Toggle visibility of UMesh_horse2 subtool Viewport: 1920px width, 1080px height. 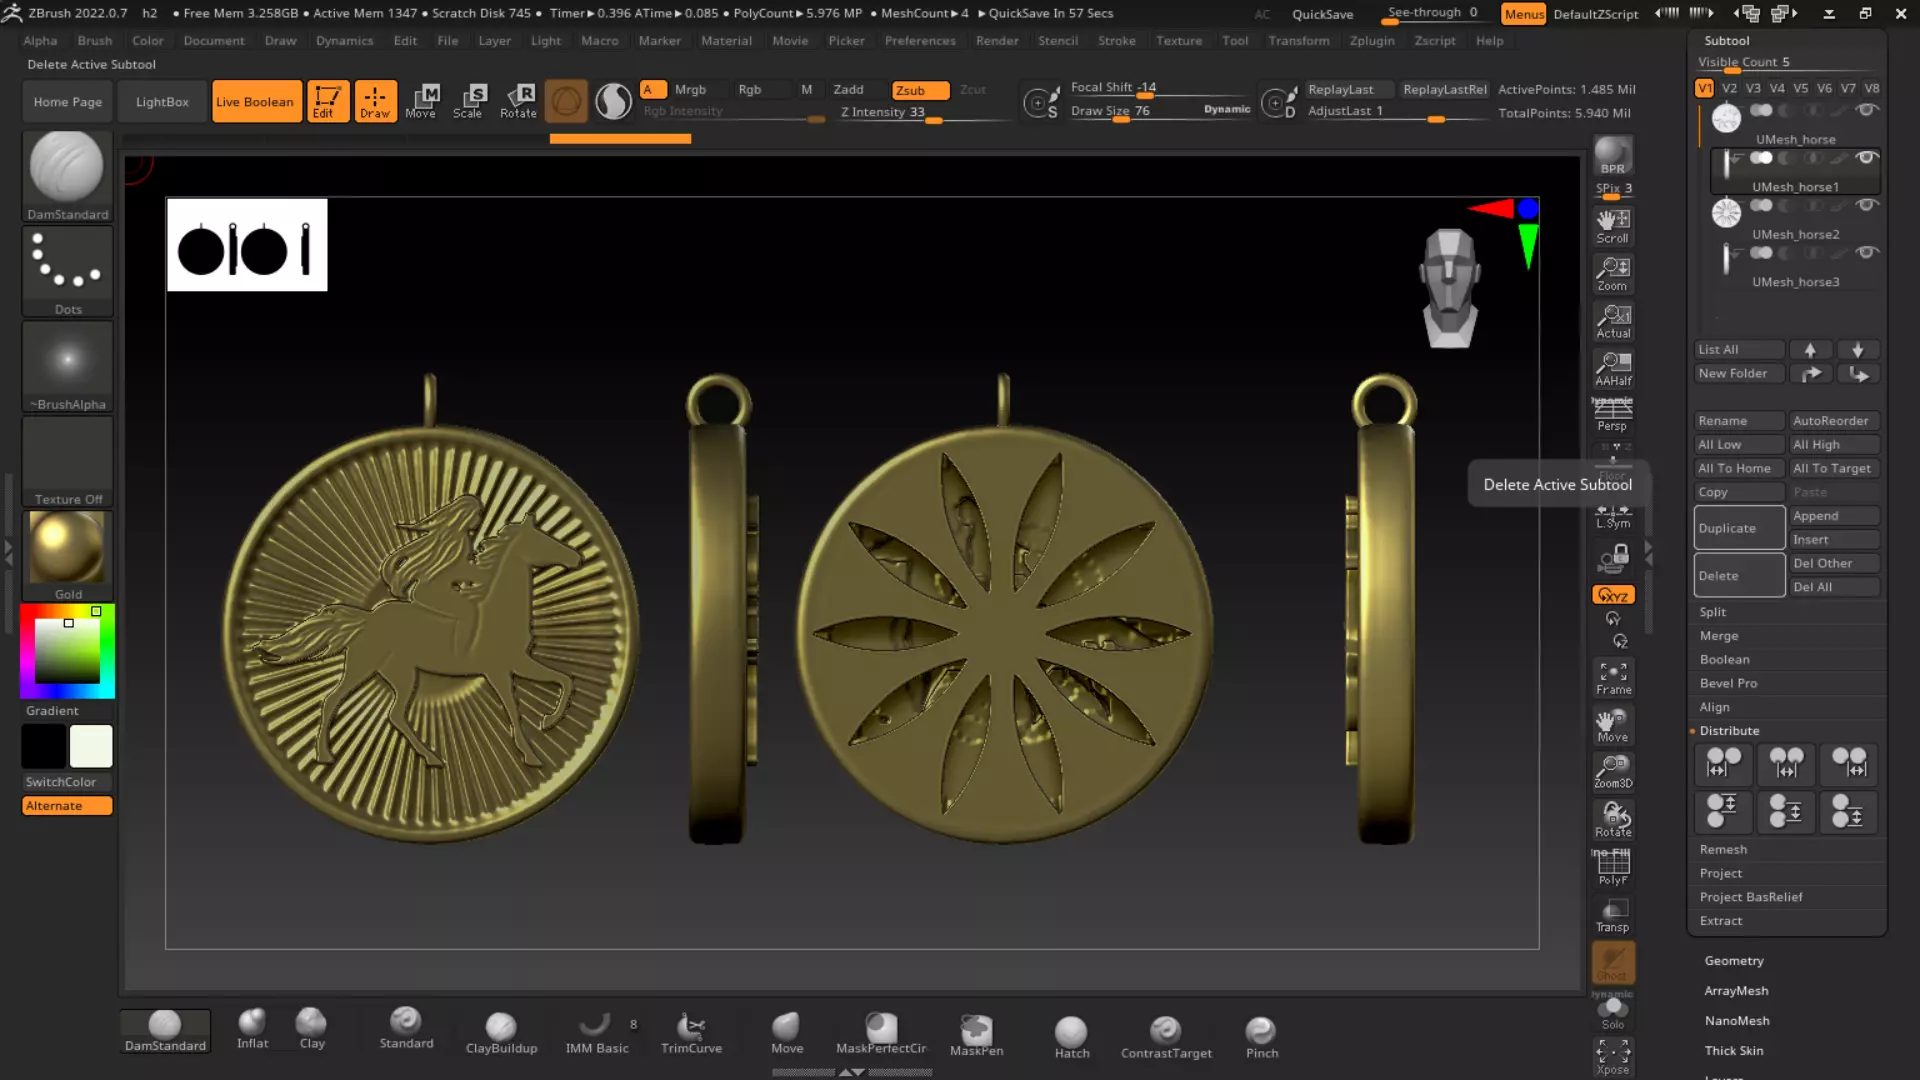[x=1865, y=205]
